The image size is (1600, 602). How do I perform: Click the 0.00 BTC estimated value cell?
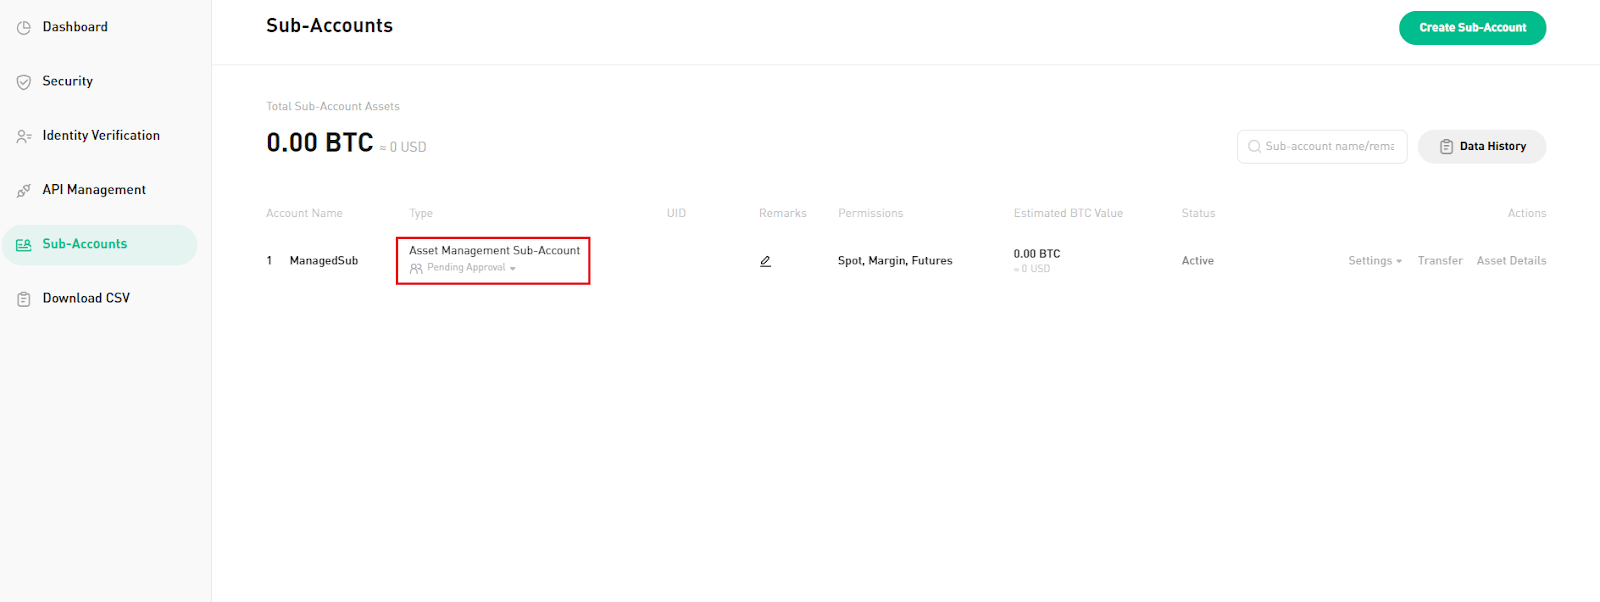[x=1037, y=254]
